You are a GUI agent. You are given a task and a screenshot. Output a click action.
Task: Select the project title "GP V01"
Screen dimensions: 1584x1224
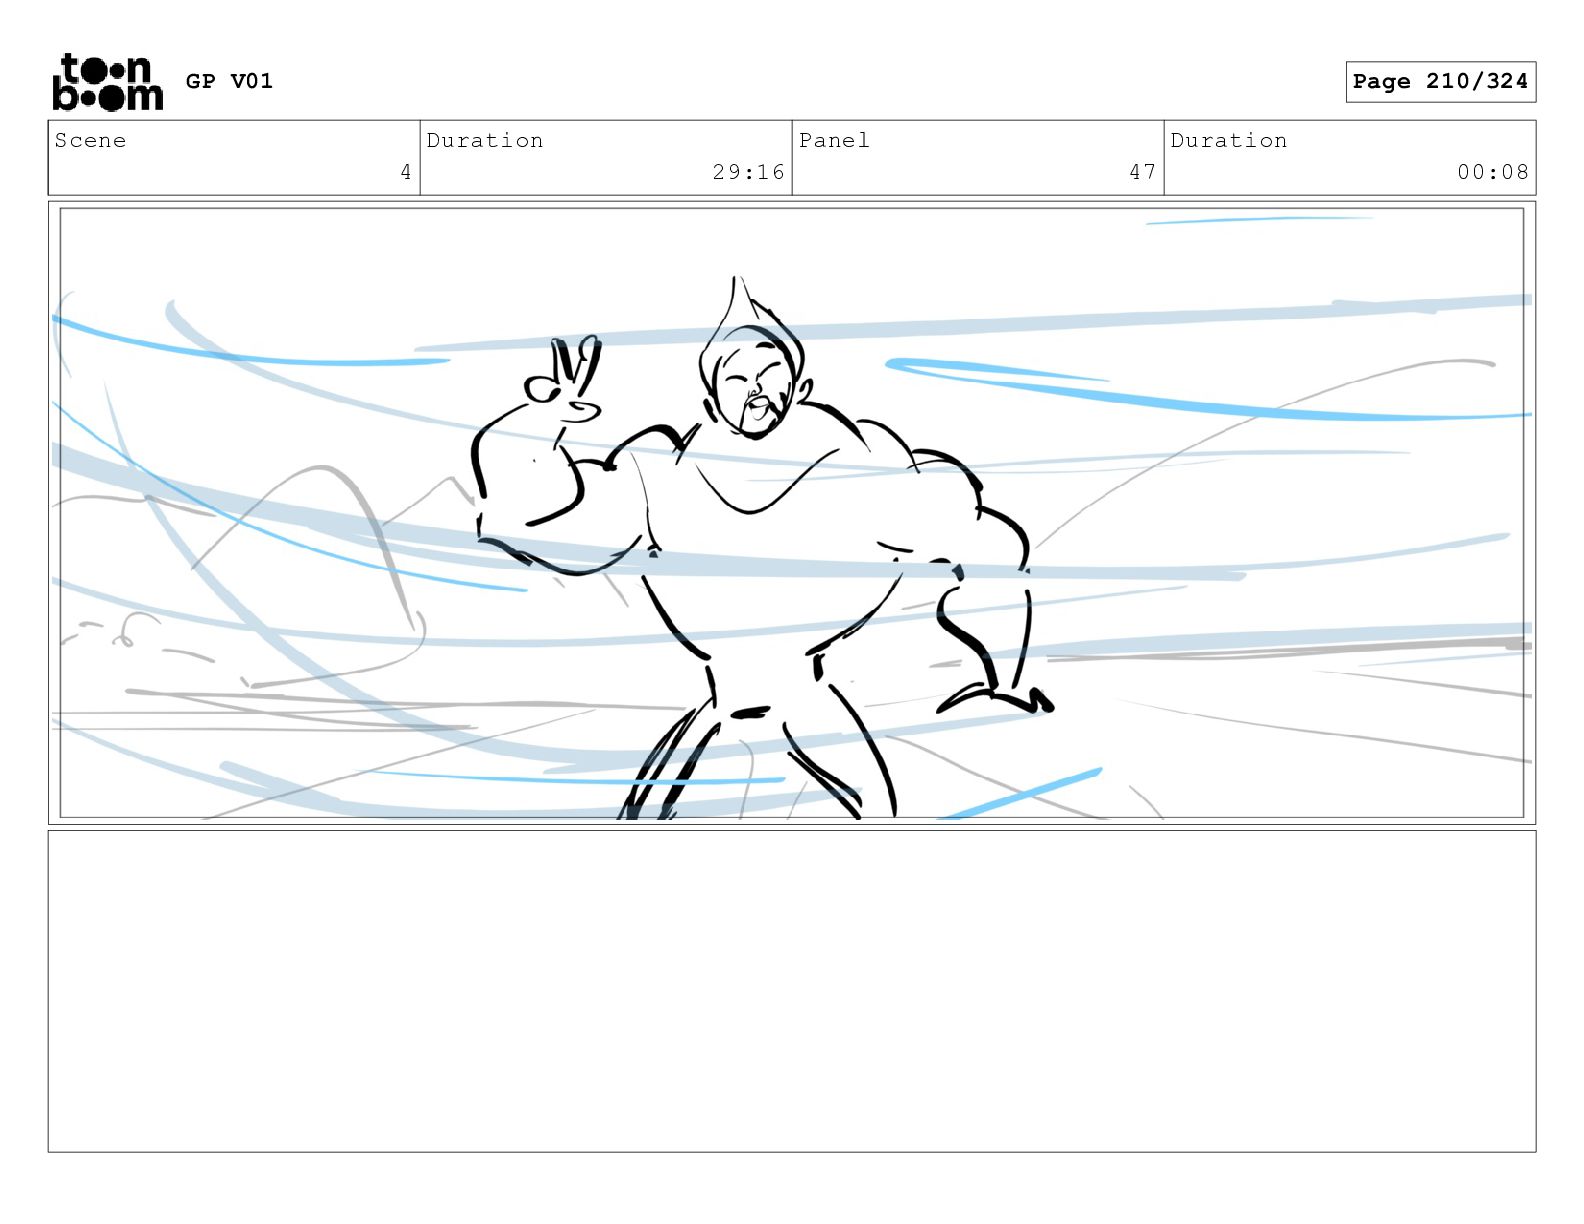229,81
